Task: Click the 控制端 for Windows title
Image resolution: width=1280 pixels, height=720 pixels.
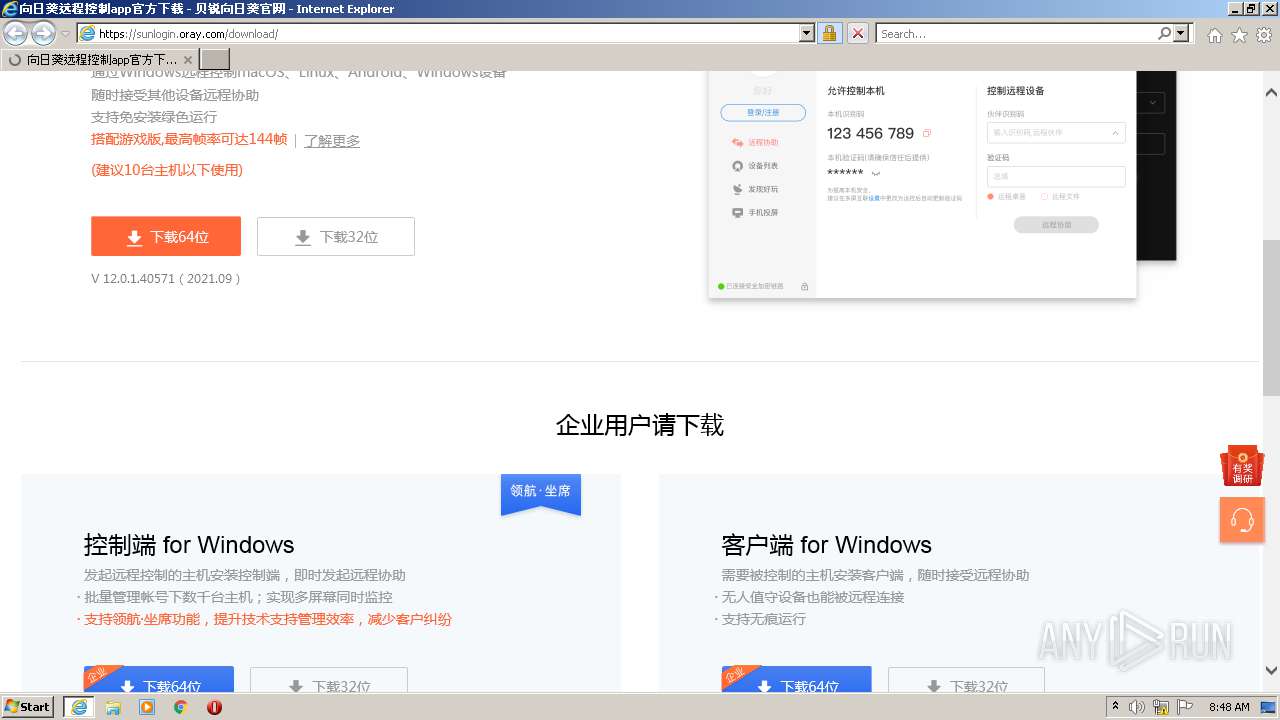Action: (x=189, y=545)
